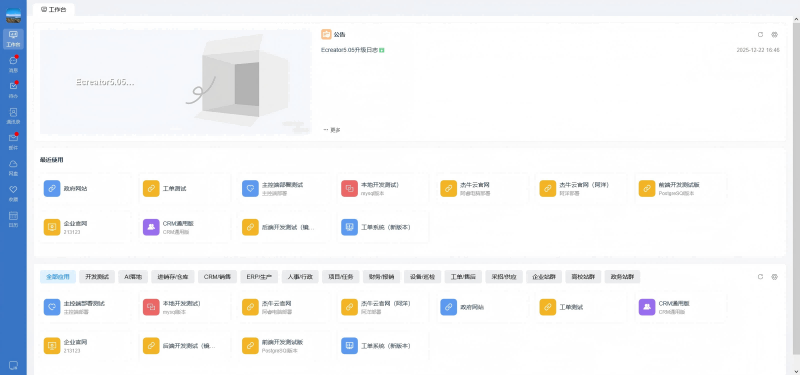Refresh the 公告 announcement panel
The width and height of the screenshot is (800, 375).
pyautogui.click(x=760, y=35)
